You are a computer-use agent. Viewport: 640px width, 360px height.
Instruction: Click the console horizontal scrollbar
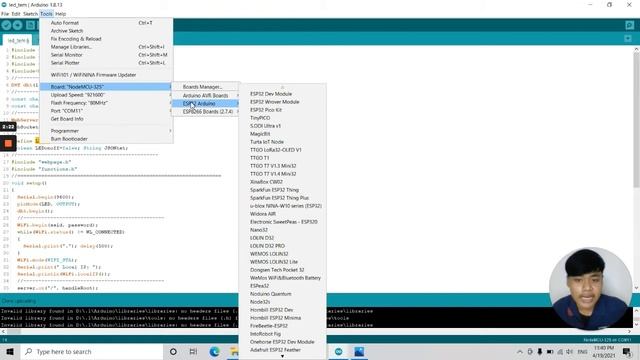pos(316,331)
